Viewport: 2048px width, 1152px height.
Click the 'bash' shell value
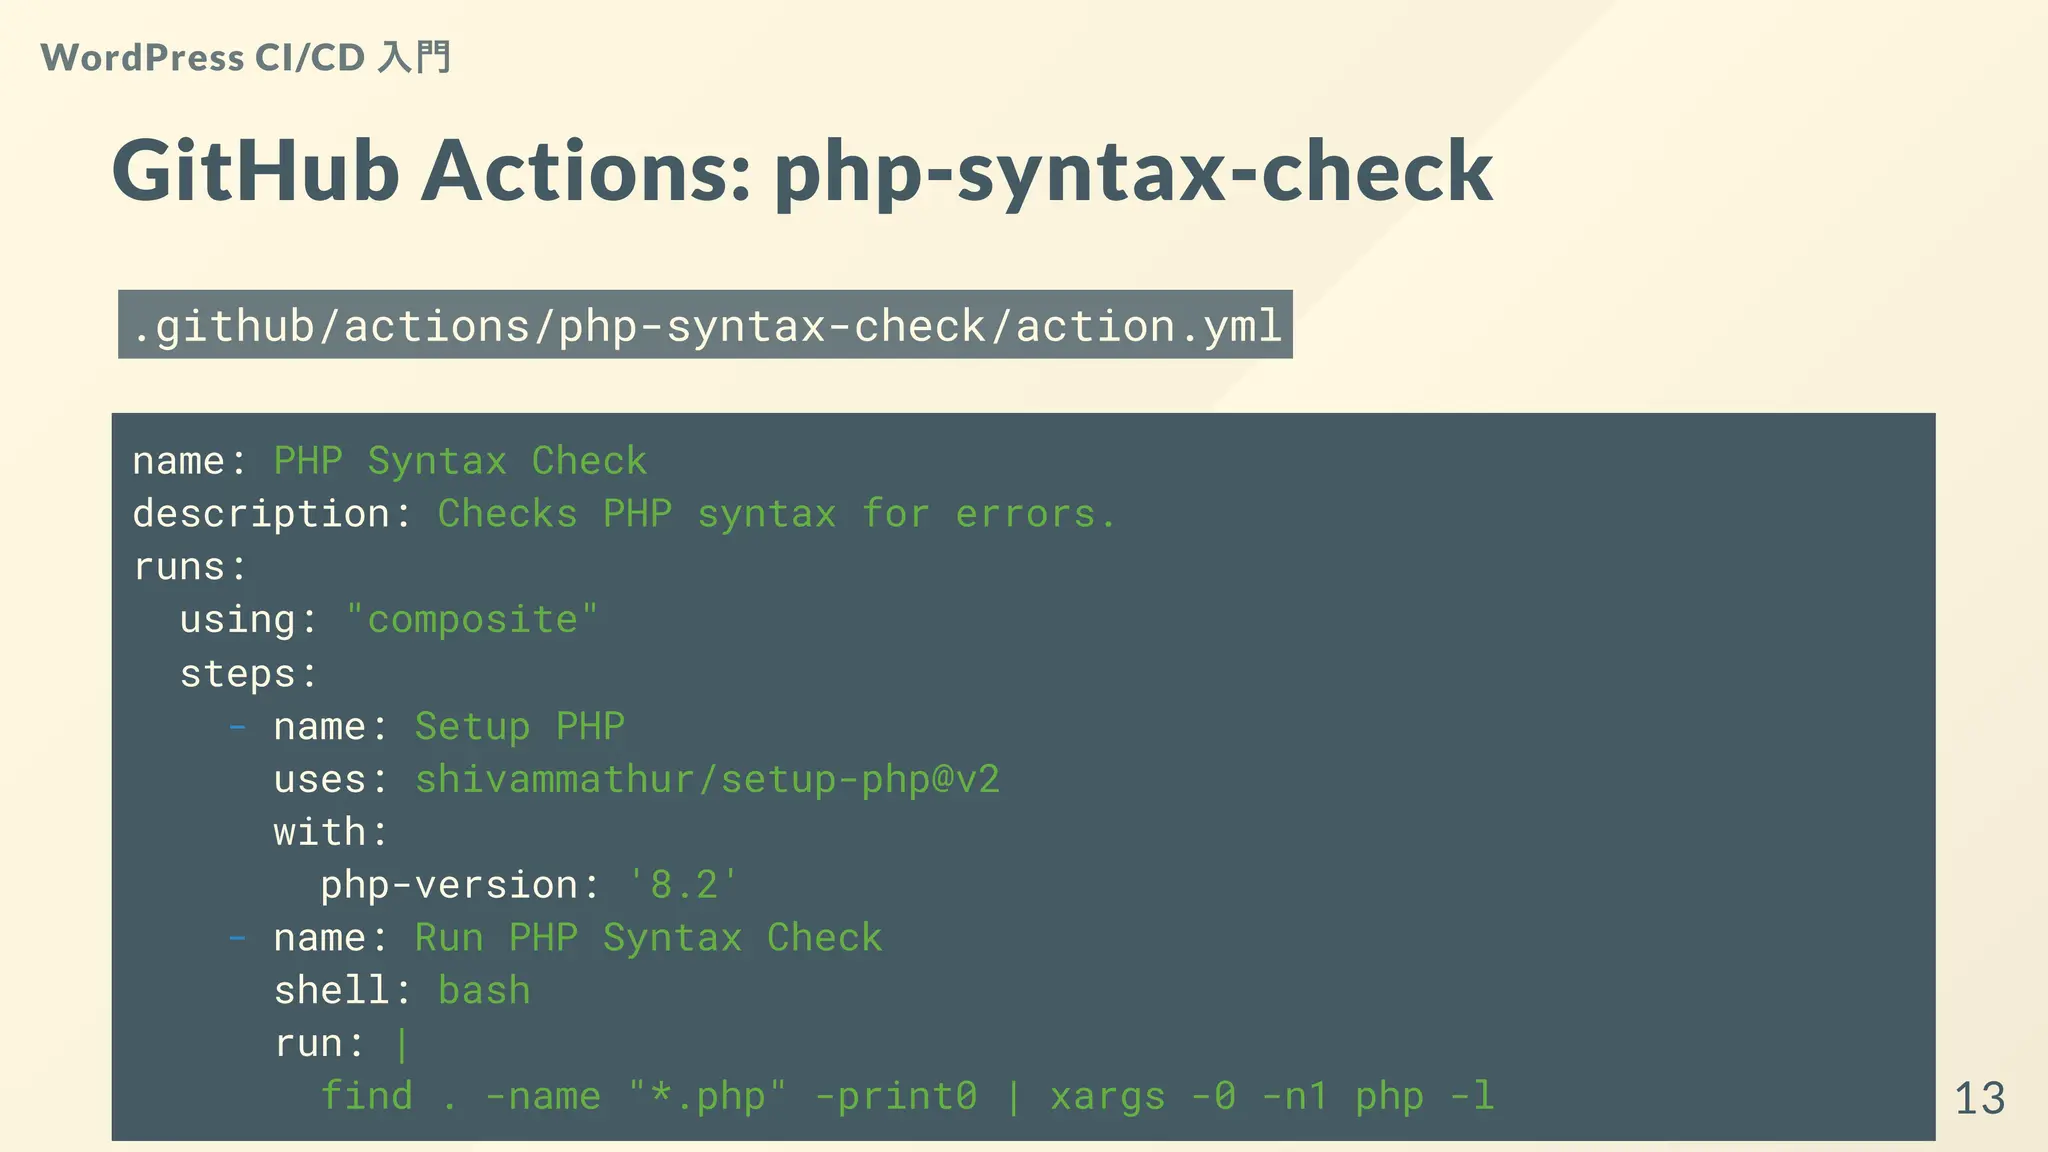484,991
